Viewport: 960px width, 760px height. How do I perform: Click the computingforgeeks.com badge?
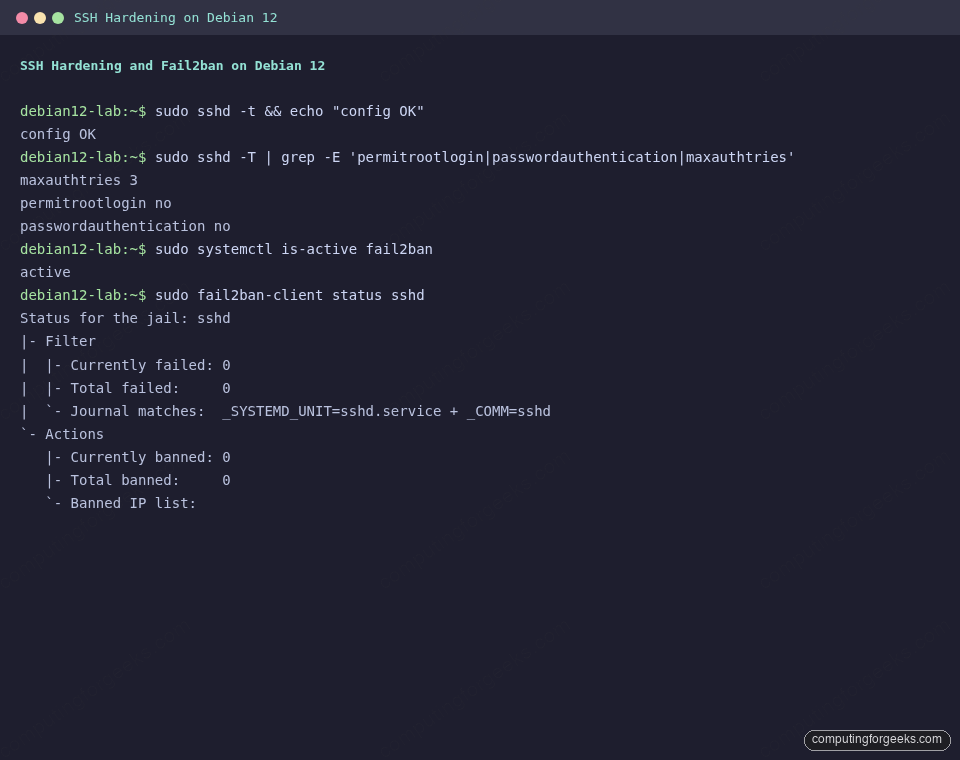(x=876, y=740)
